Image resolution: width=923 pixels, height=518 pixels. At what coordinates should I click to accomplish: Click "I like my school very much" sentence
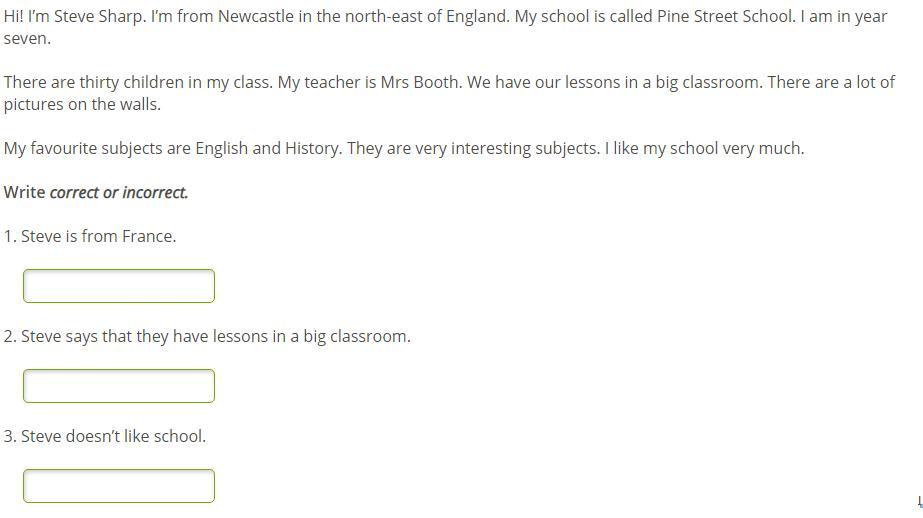point(703,148)
